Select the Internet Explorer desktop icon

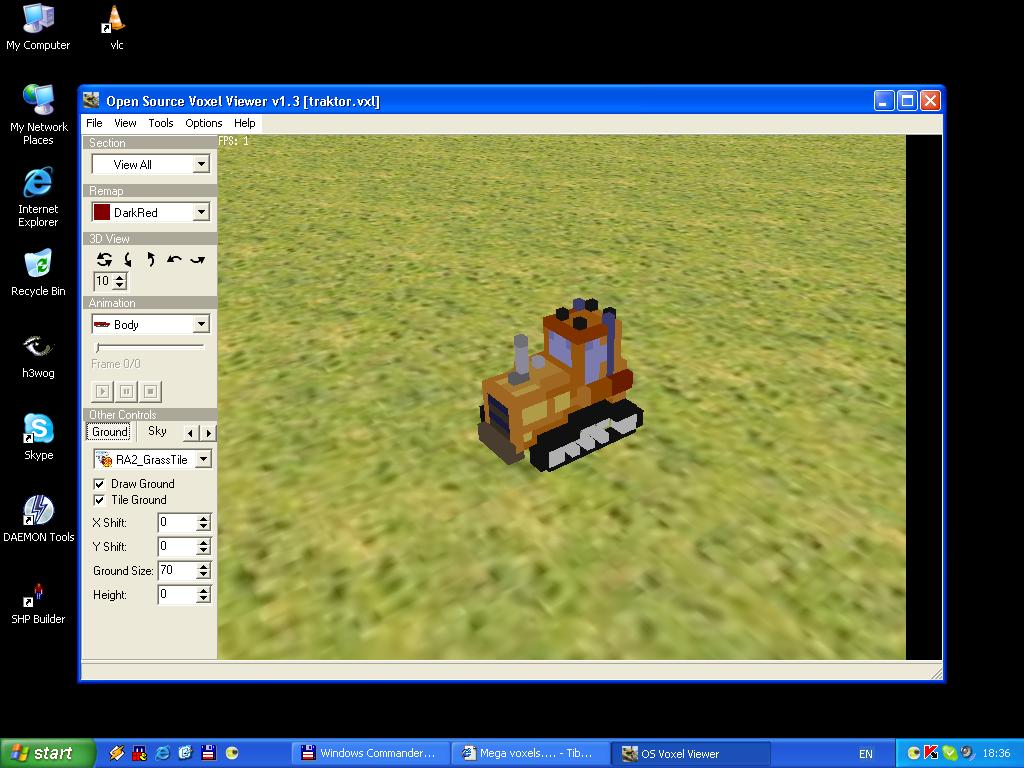pyautogui.click(x=38, y=197)
